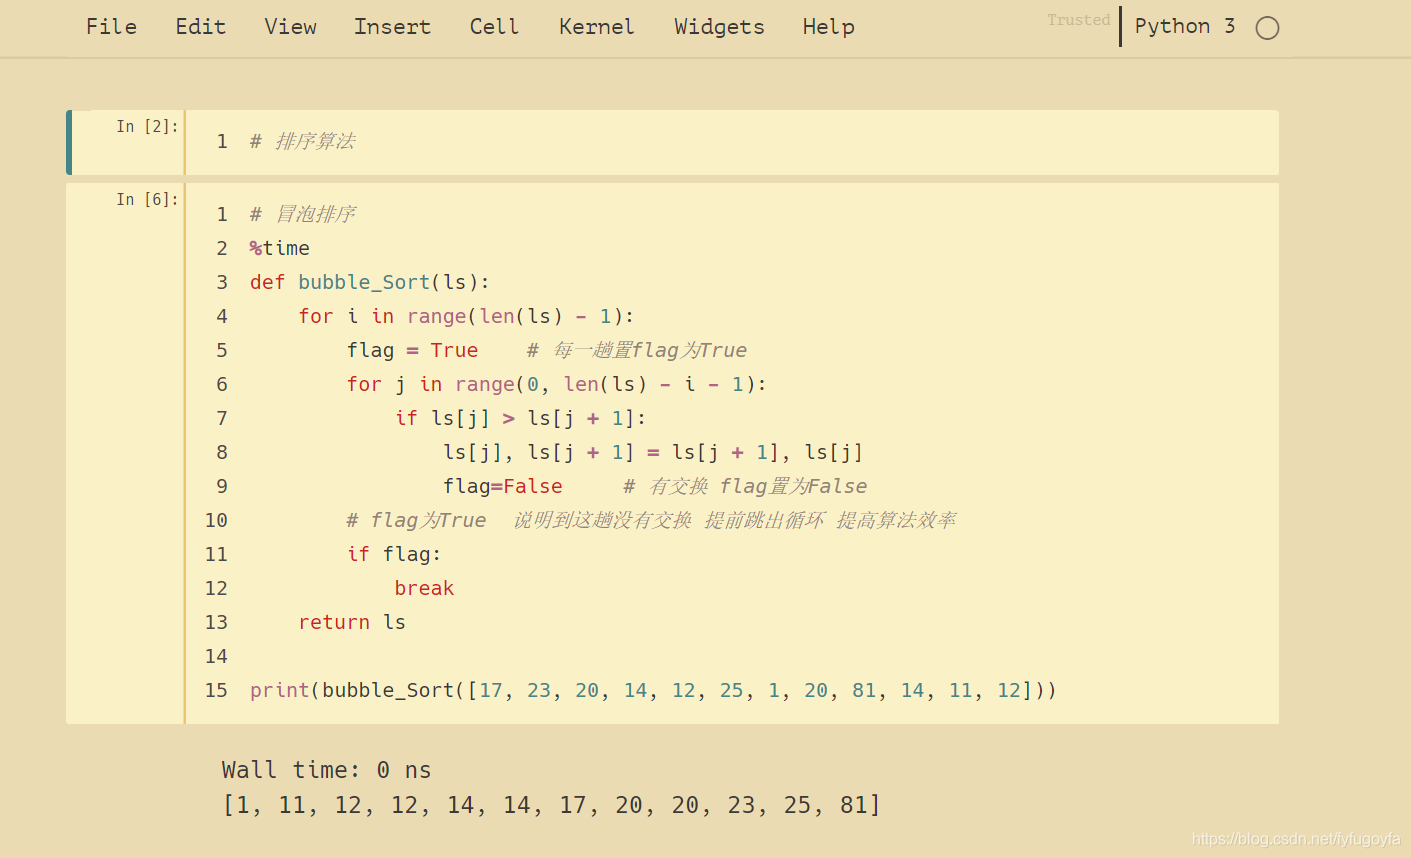
Task: Click the inner 'for j in range' line
Action: pos(556,384)
